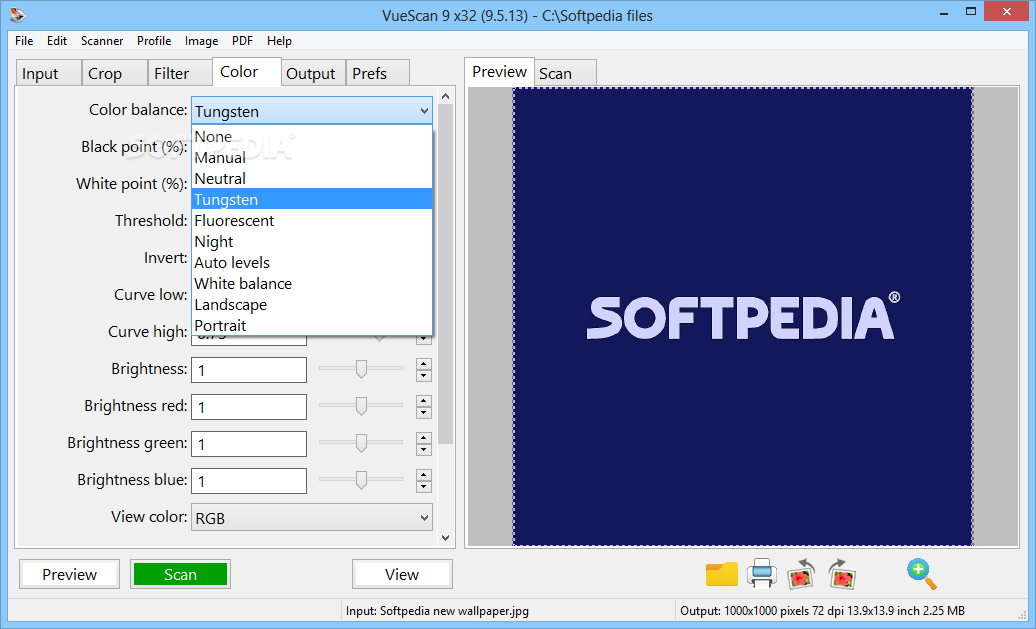The image size is (1036, 629).
Task: Select None color balance option
Action: [x=312, y=137]
